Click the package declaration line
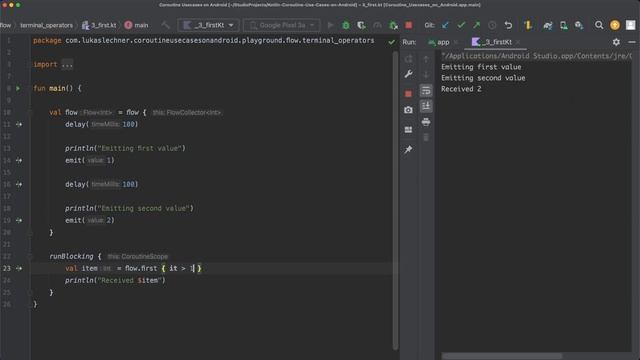 tap(203, 40)
